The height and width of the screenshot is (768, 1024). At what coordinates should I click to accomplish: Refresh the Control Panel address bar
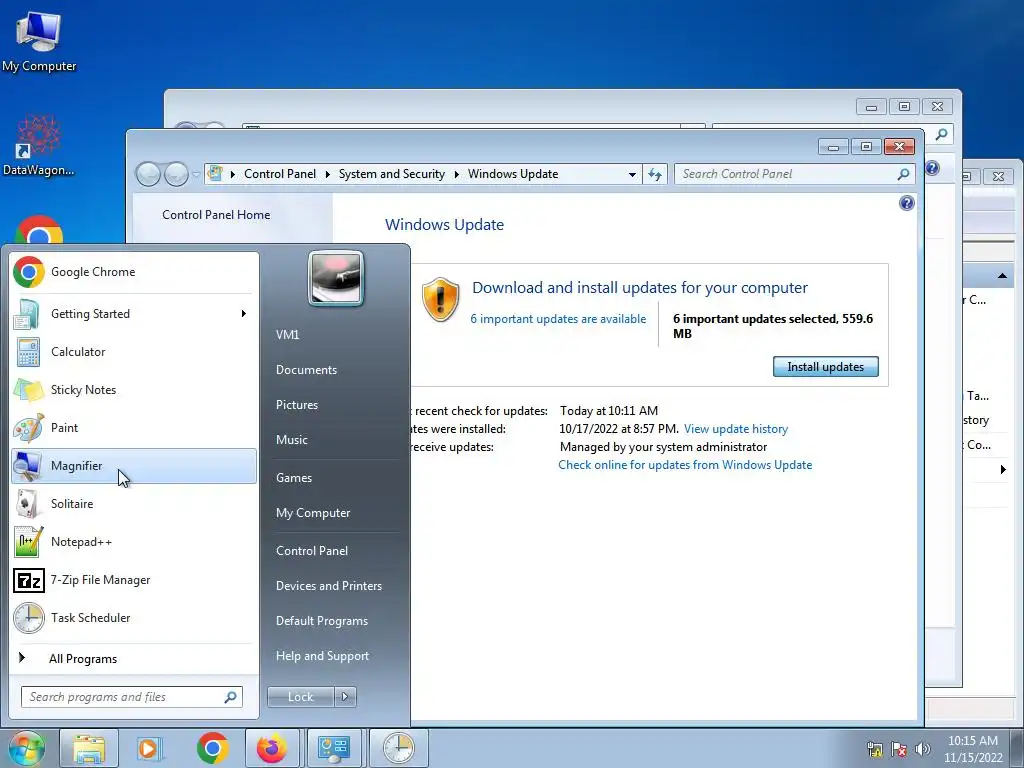[x=655, y=174]
